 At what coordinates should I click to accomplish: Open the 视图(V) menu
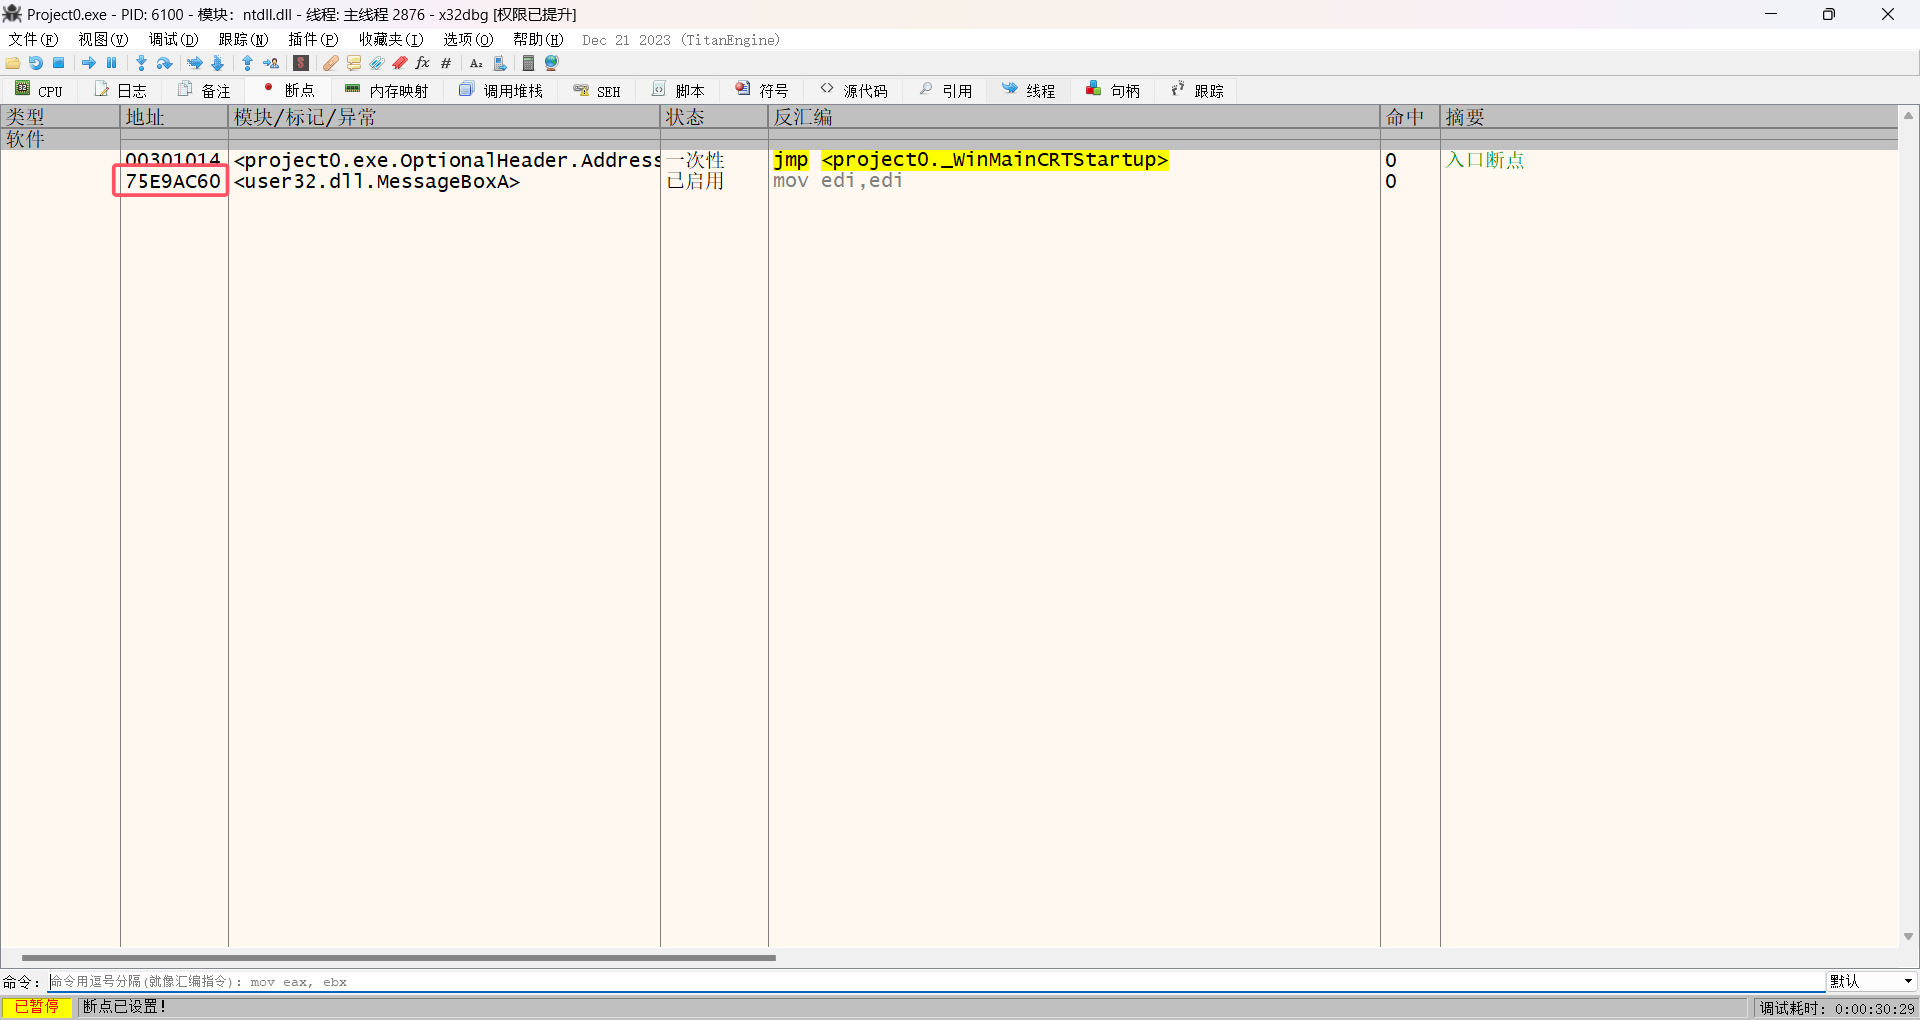tap(103, 40)
